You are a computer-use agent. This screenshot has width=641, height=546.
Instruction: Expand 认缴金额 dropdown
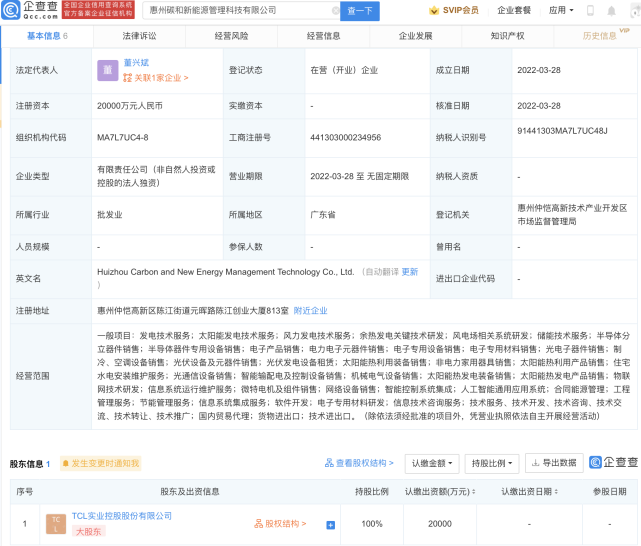click(432, 463)
